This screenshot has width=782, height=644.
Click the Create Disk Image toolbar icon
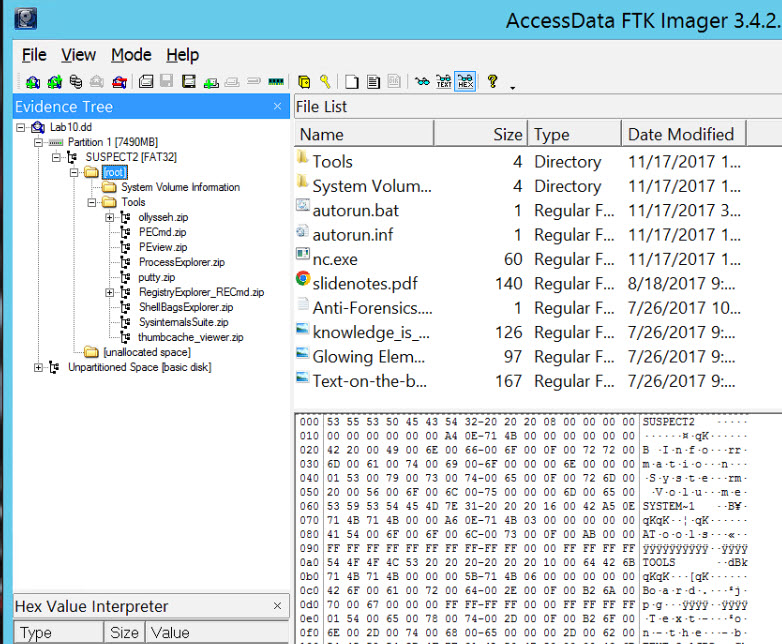coord(145,82)
